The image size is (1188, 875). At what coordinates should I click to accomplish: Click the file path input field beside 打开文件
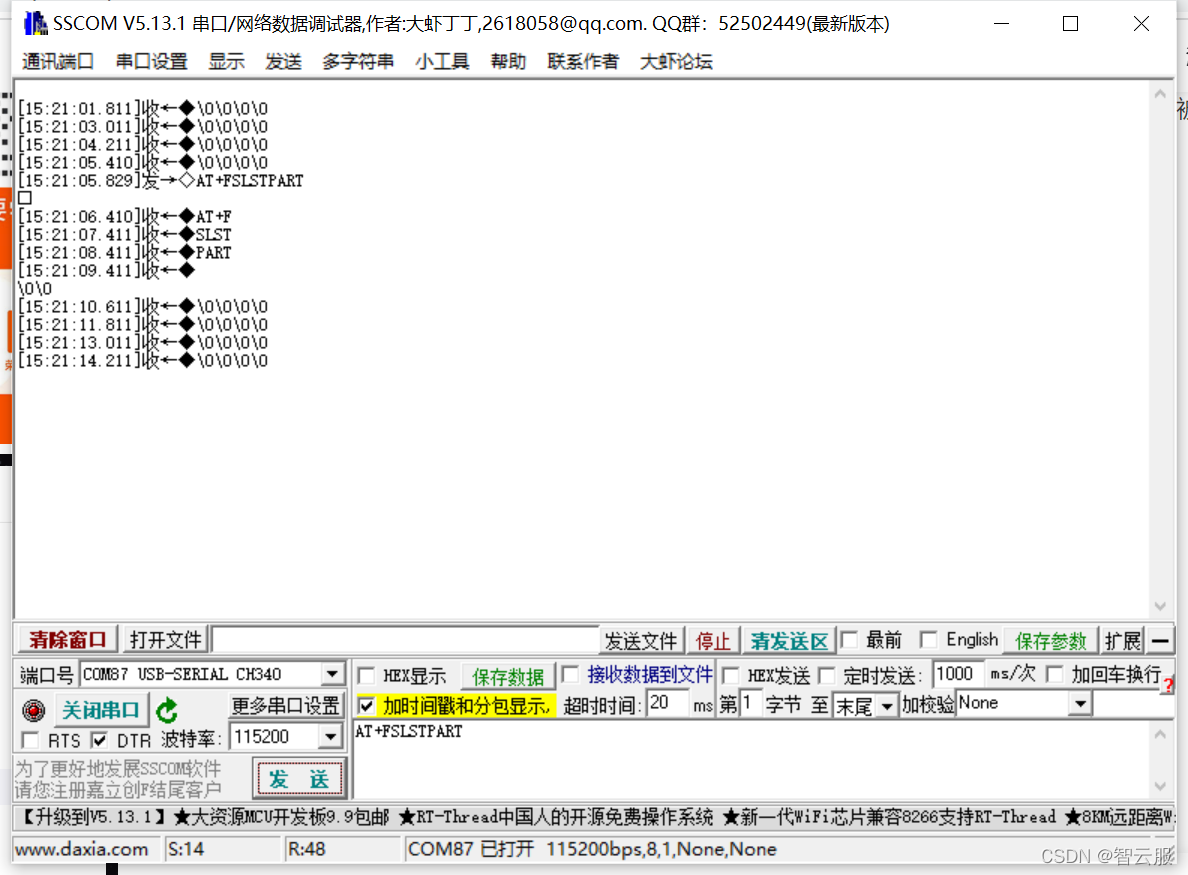(405, 640)
